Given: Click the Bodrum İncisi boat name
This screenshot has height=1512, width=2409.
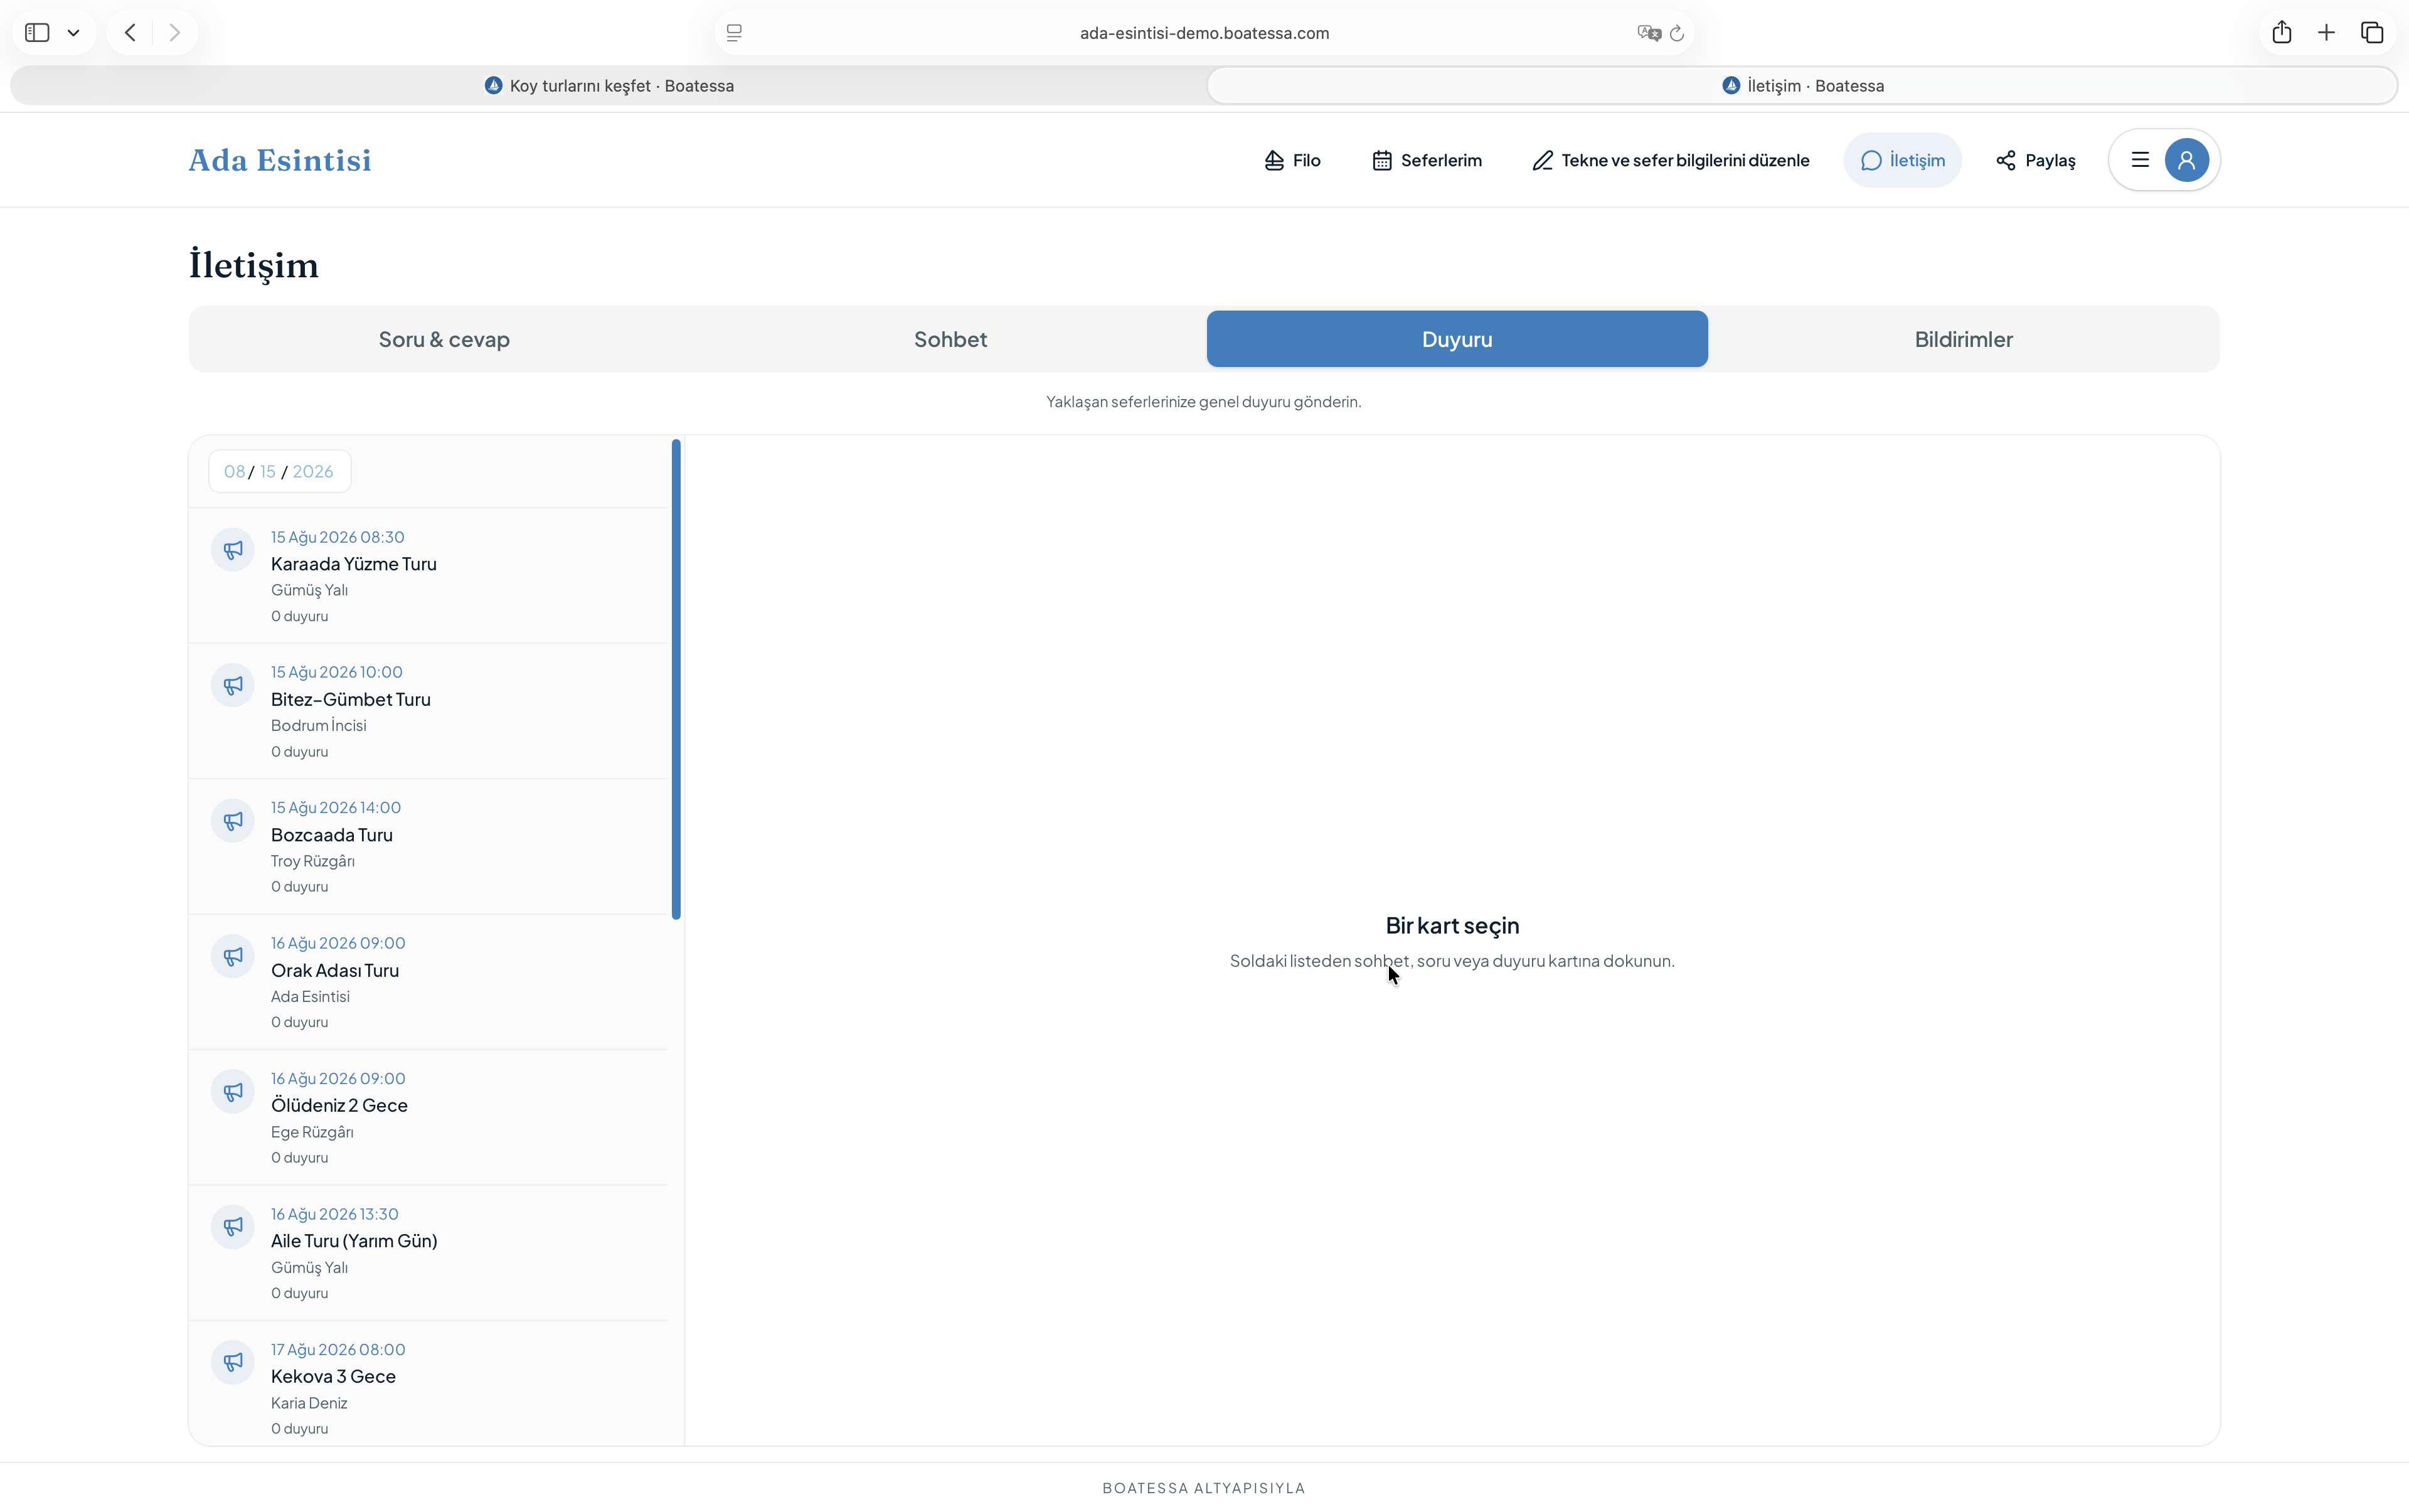Looking at the screenshot, I should (x=319, y=726).
